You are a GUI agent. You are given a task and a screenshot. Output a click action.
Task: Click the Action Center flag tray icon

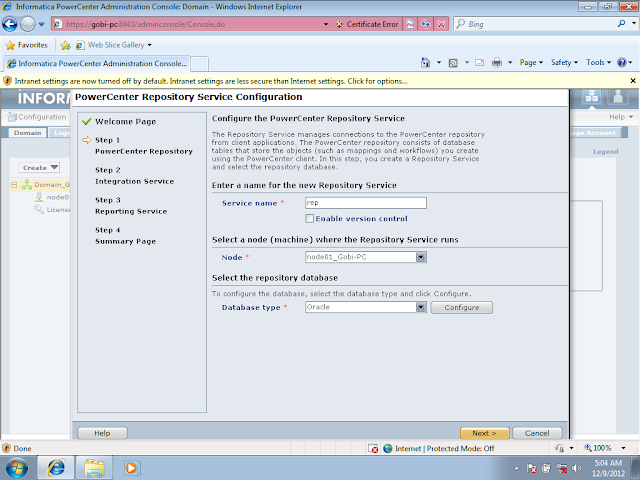531,468
